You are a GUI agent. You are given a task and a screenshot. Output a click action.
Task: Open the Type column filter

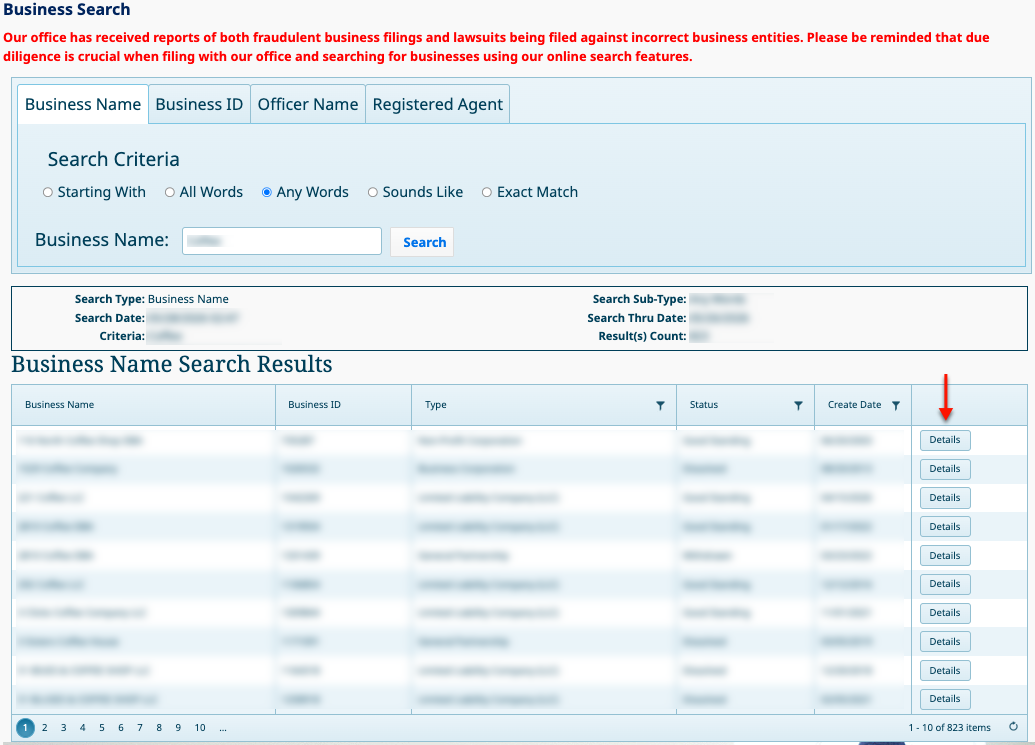click(x=660, y=405)
